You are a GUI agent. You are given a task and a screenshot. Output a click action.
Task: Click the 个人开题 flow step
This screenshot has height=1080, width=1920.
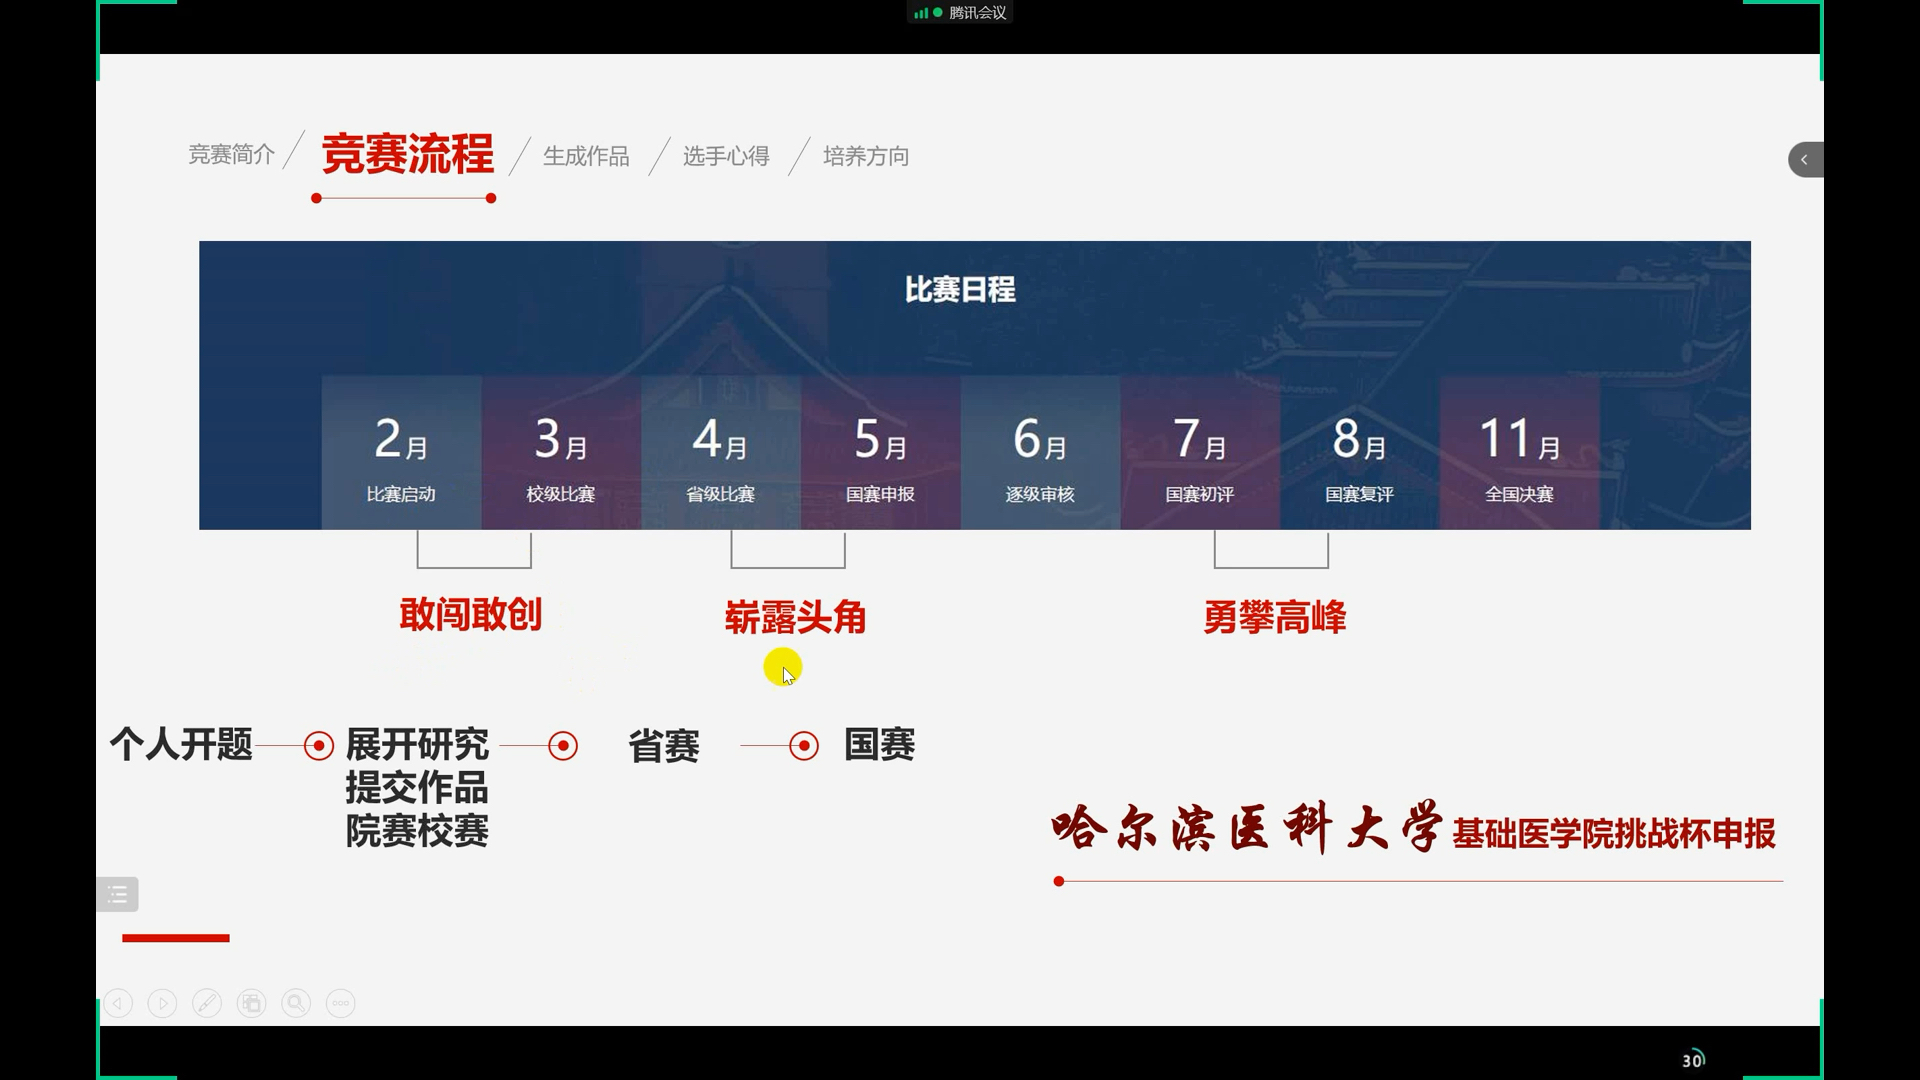181,744
